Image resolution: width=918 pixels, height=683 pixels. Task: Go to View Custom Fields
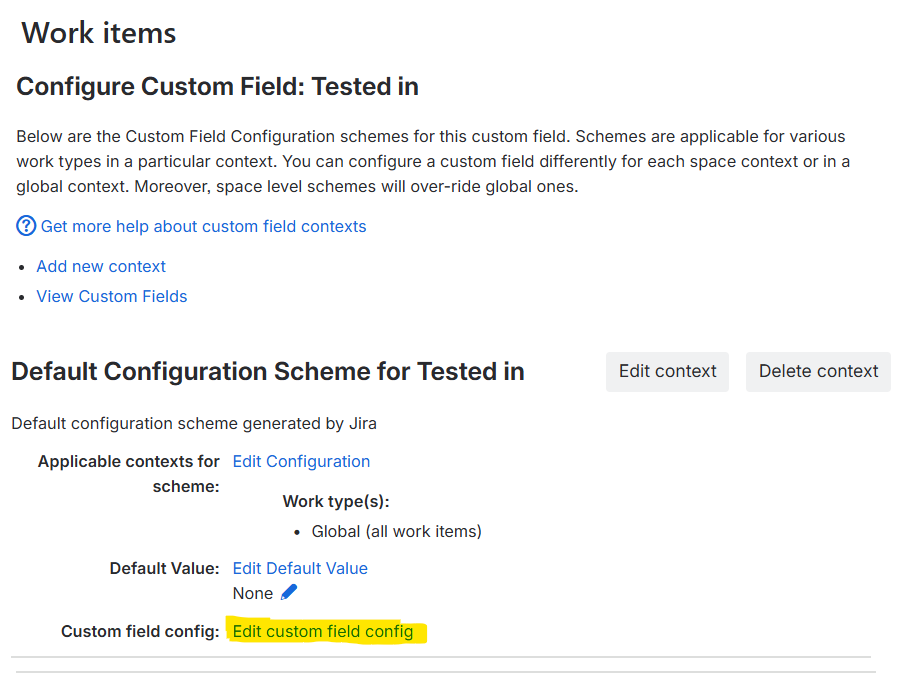(x=112, y=296)
